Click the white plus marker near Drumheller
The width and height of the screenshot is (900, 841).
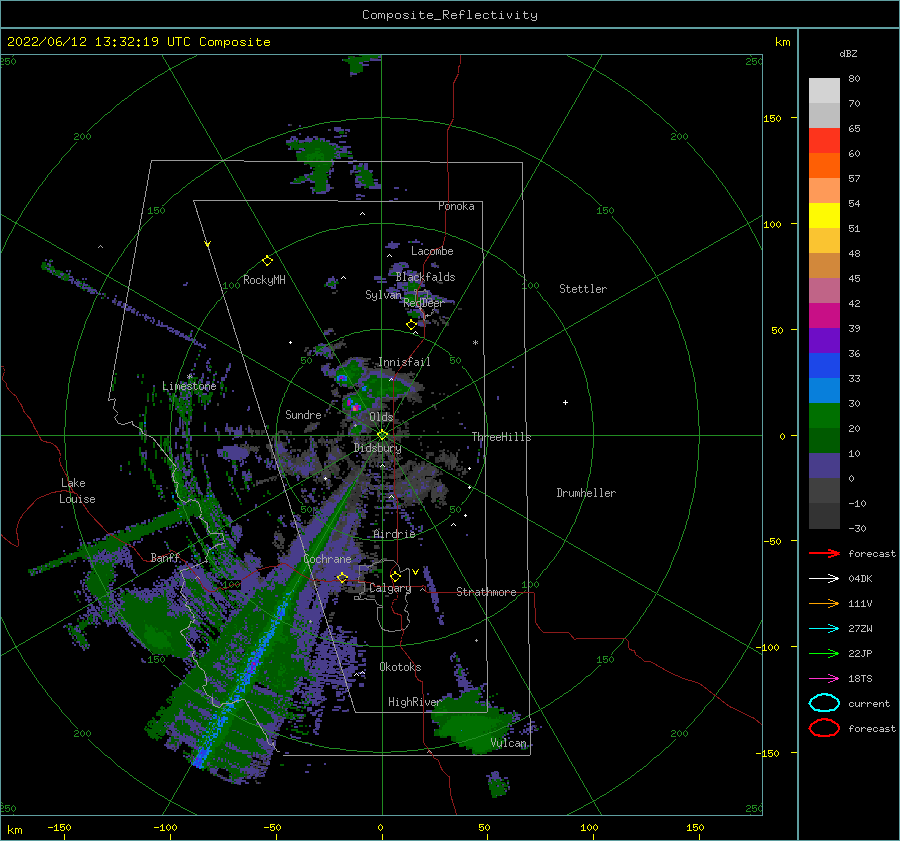565,402
